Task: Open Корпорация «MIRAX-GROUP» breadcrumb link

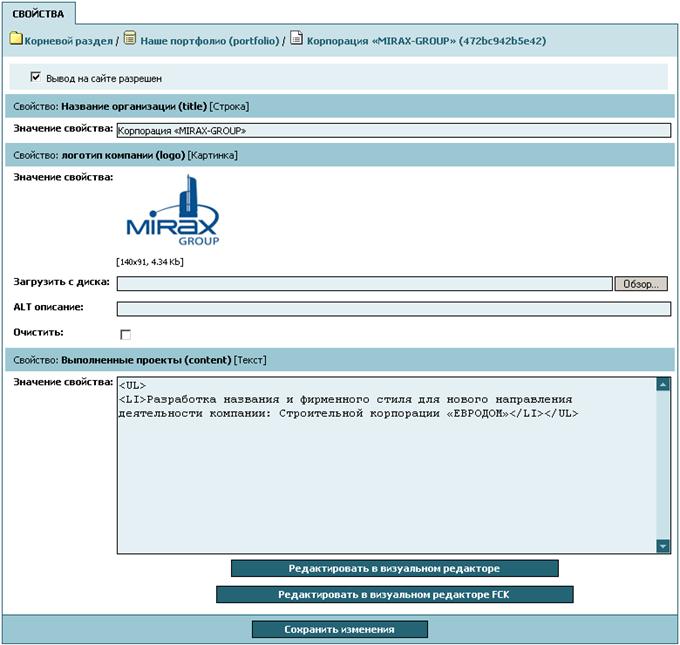Action: pos(426,41)
